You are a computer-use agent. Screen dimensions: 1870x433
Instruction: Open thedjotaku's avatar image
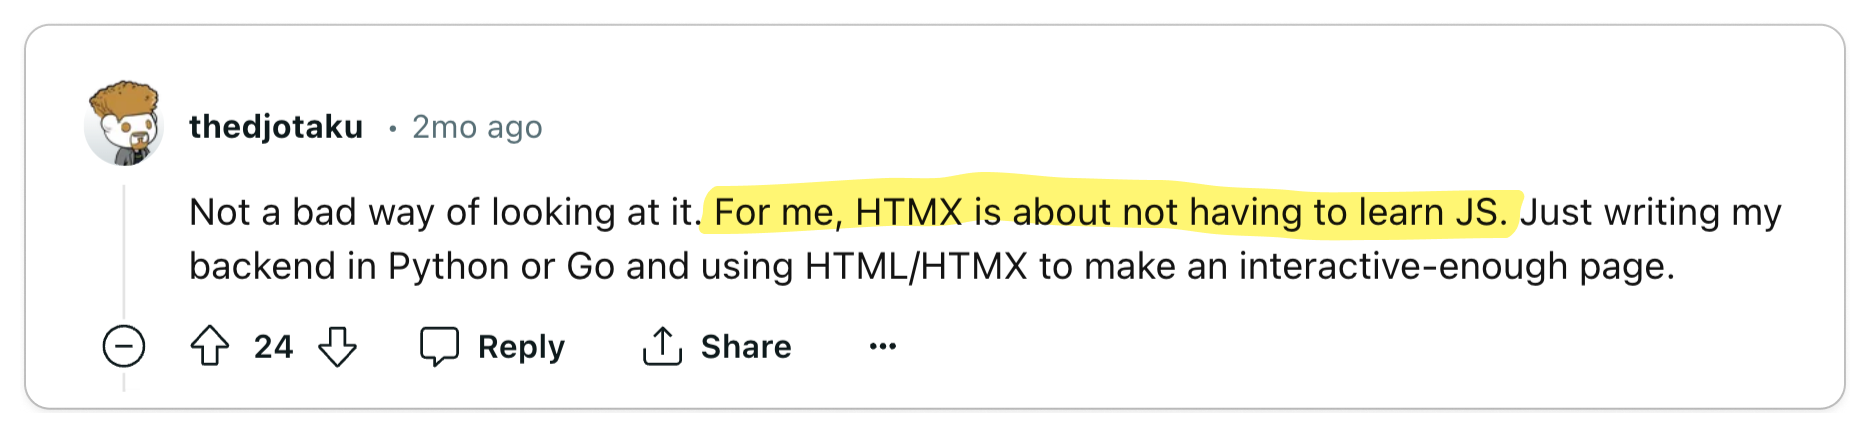click(124, 124)
